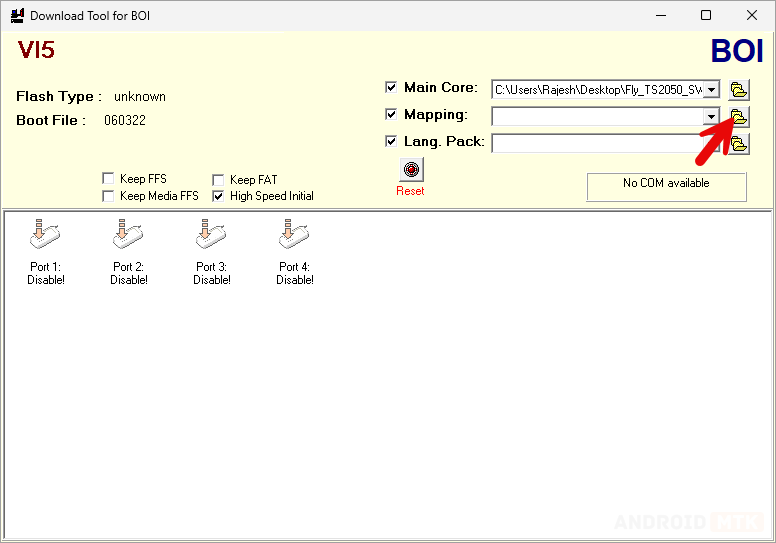
Task: Click the application icon in title bar
Action: (16, 16)
